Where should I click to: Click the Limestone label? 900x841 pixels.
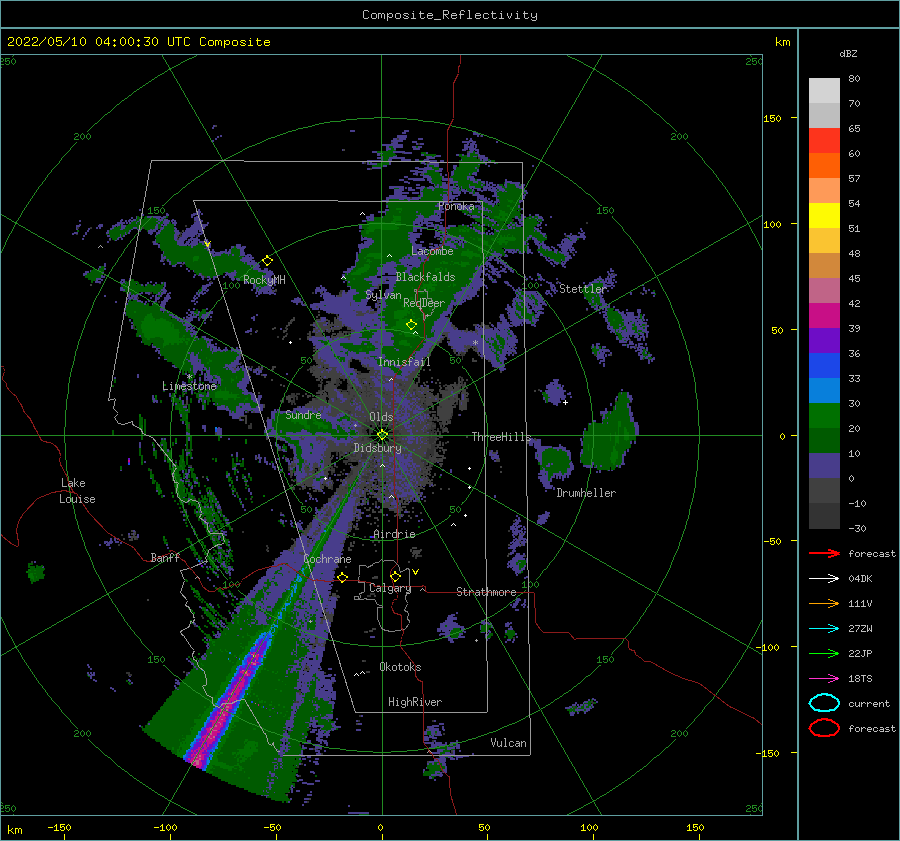pos(189,386)
